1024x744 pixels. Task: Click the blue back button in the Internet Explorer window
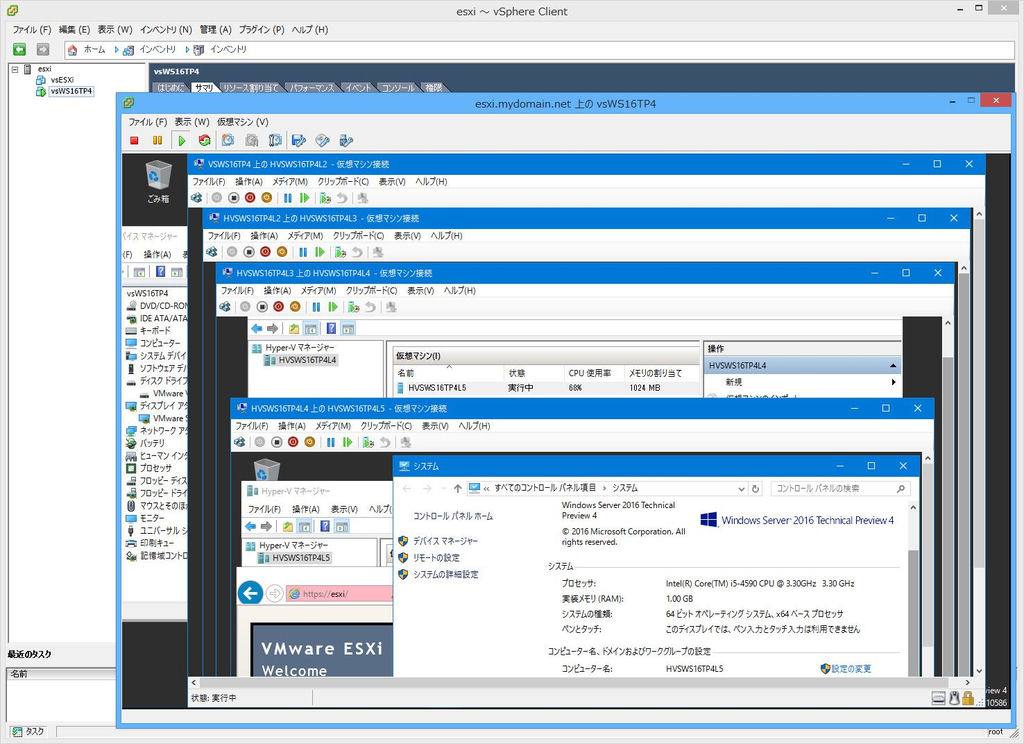click(250, 593)
